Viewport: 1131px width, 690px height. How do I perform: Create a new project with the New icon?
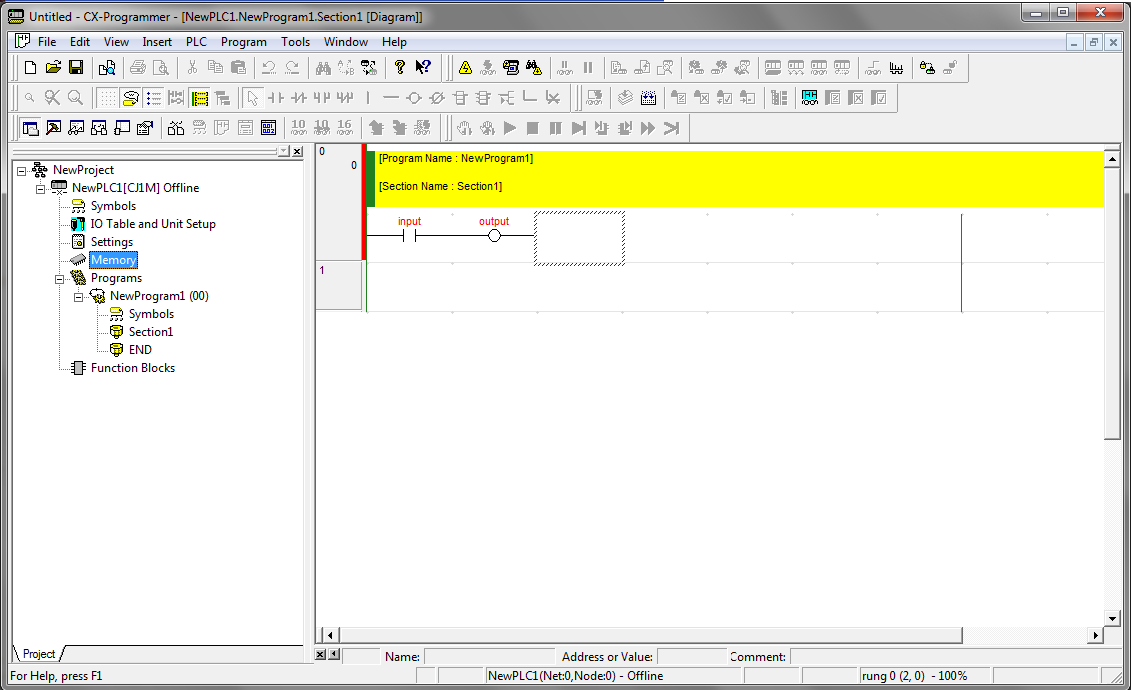[30, 68]
